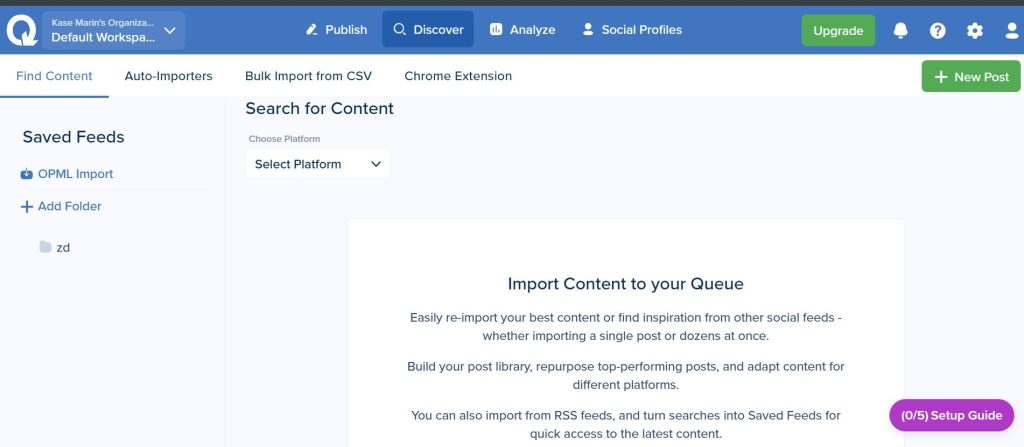Screen dimensions: 1024x447
Task: Open the (0/5) Setup Guide button
Action: click(952, 415)
